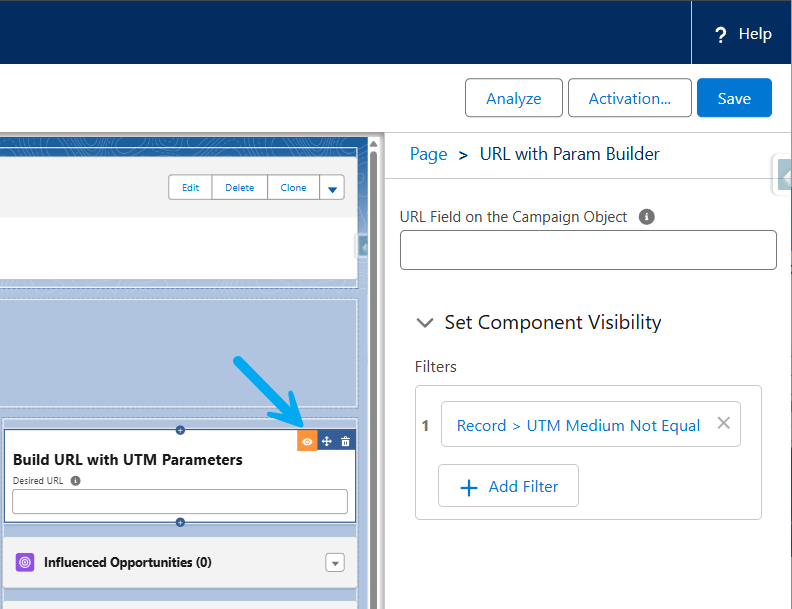Click the URL with Param Builder breadcrumb title
The image size is (792, 609).
click(x=569, y=154)
